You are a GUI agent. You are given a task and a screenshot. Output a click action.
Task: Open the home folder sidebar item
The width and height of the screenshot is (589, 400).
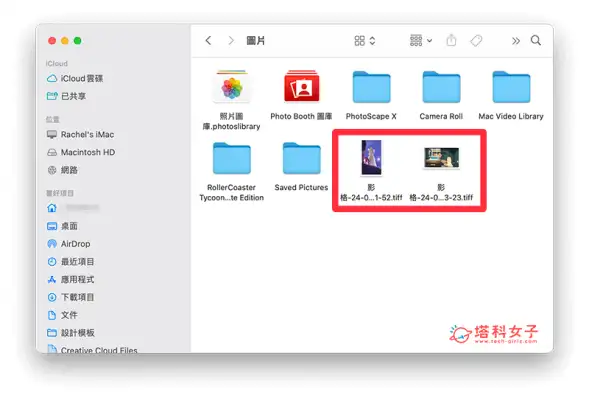click(73, 208)
